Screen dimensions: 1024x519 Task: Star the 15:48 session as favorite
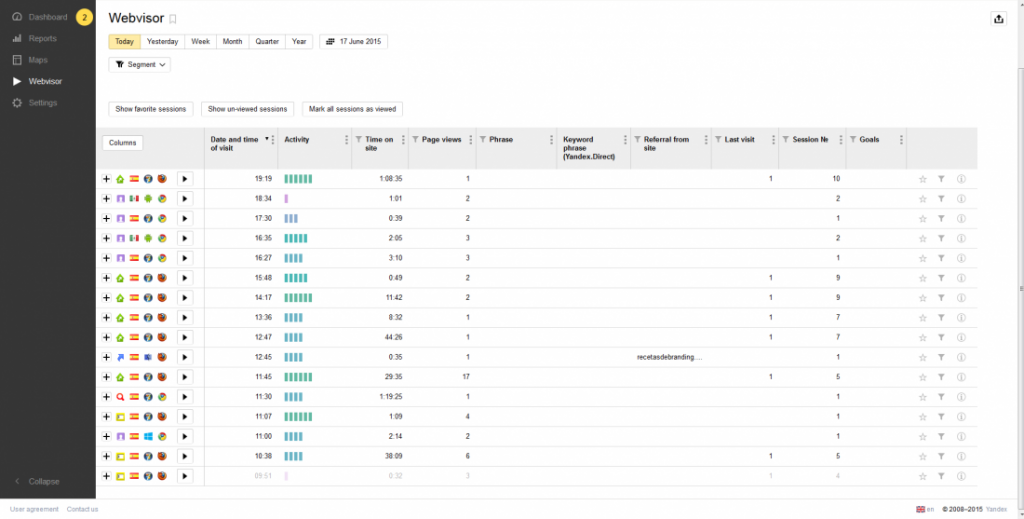pos(923,278)
